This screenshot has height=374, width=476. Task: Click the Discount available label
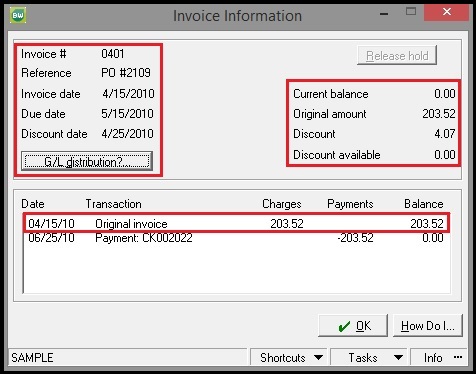point(337,155)
